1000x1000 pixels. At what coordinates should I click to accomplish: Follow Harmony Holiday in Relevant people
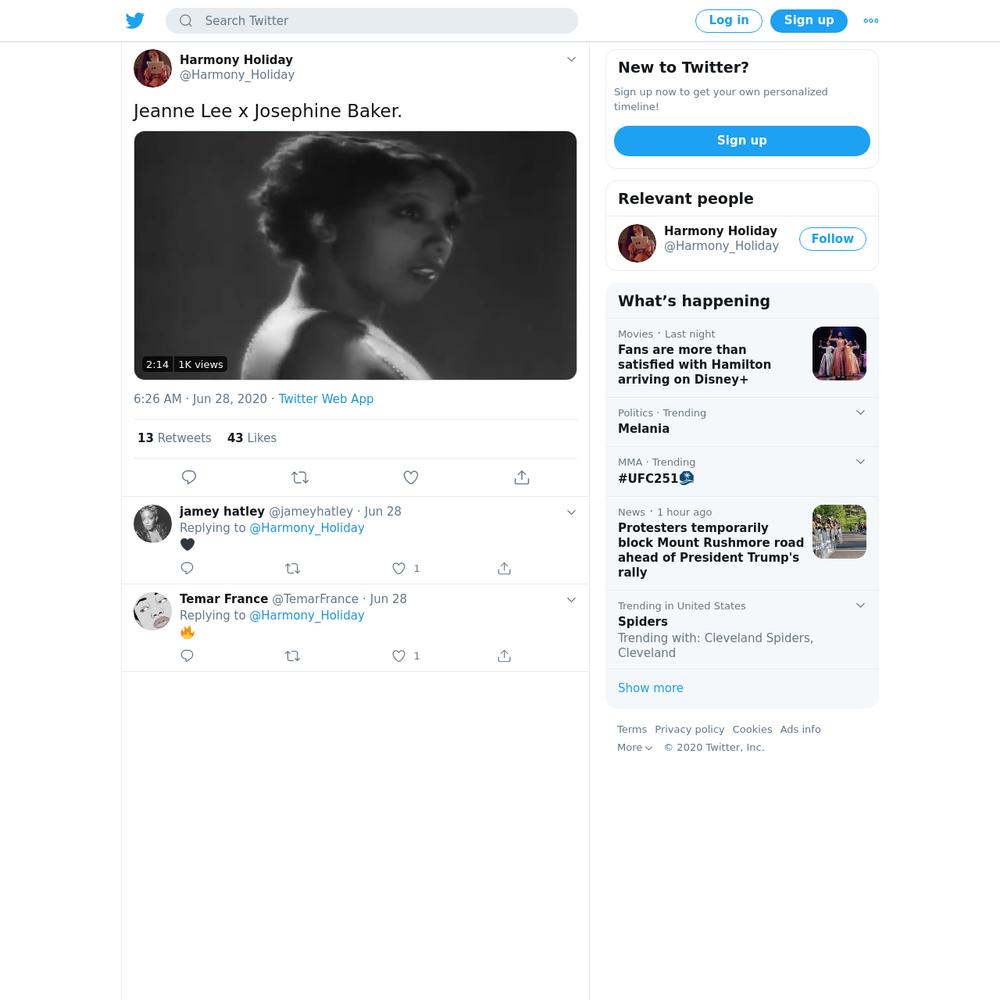tap(832, 239)
